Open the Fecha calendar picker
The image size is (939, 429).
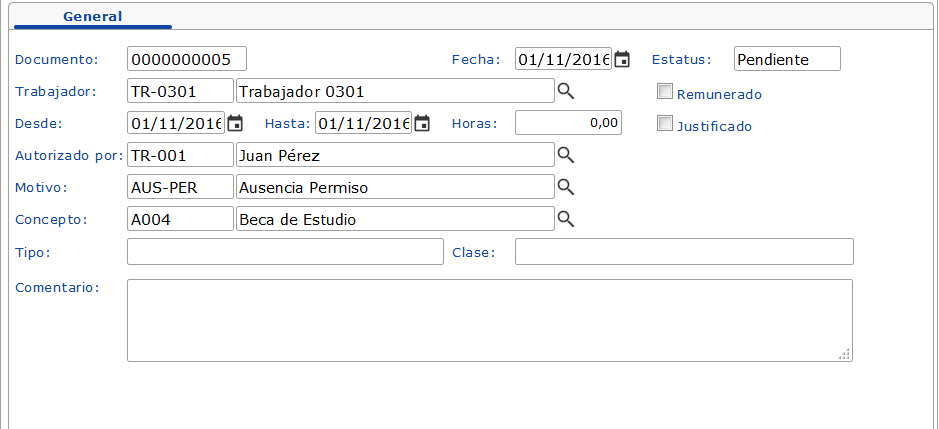click(x=622, y=59)
